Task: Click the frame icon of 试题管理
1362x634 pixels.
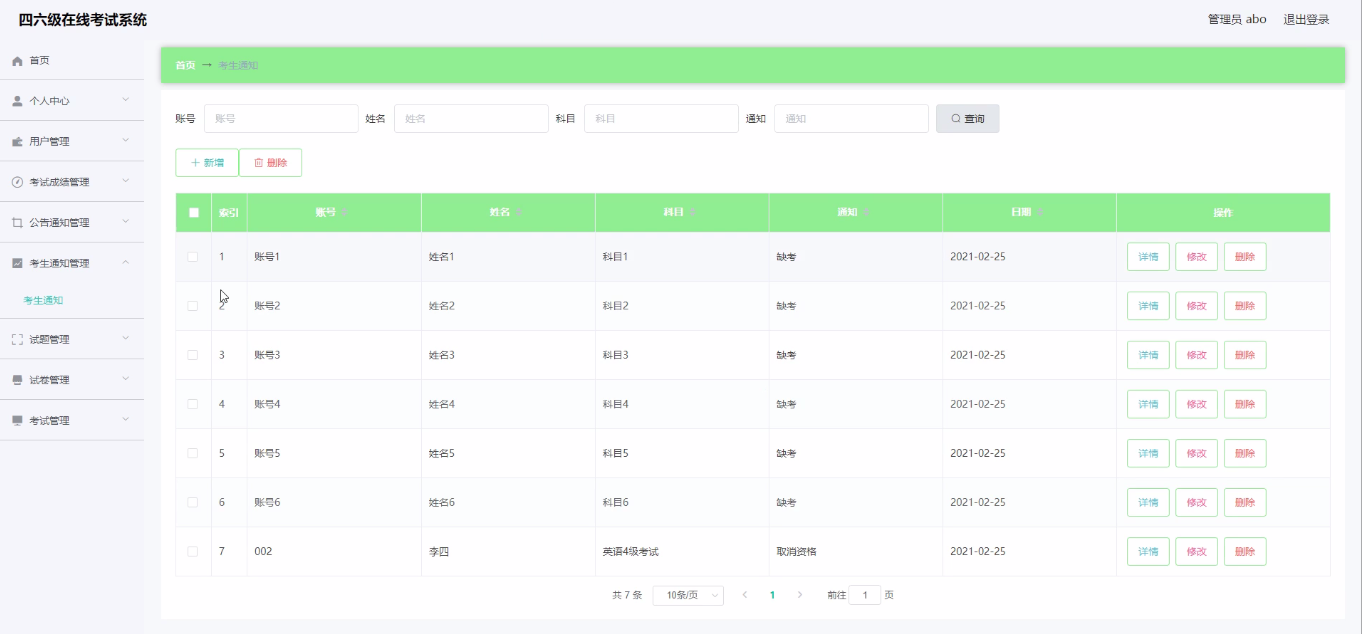Action: point(17,340)
